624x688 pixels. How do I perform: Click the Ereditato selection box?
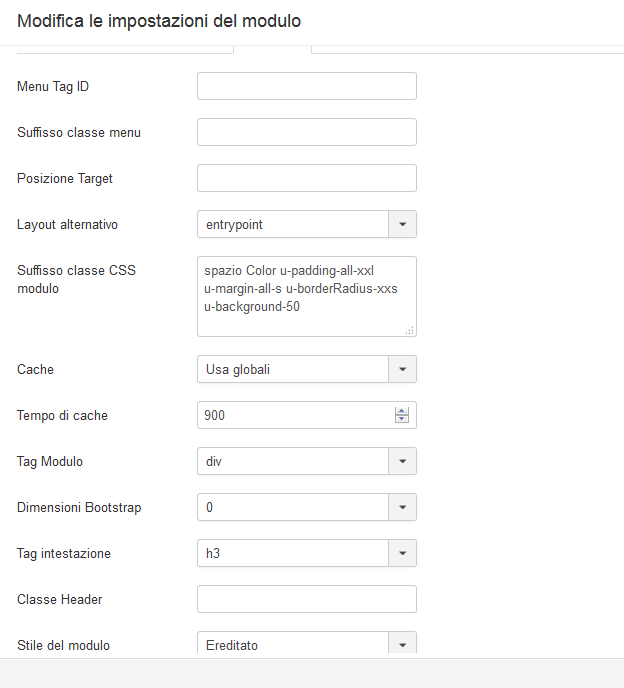point(293,645)
